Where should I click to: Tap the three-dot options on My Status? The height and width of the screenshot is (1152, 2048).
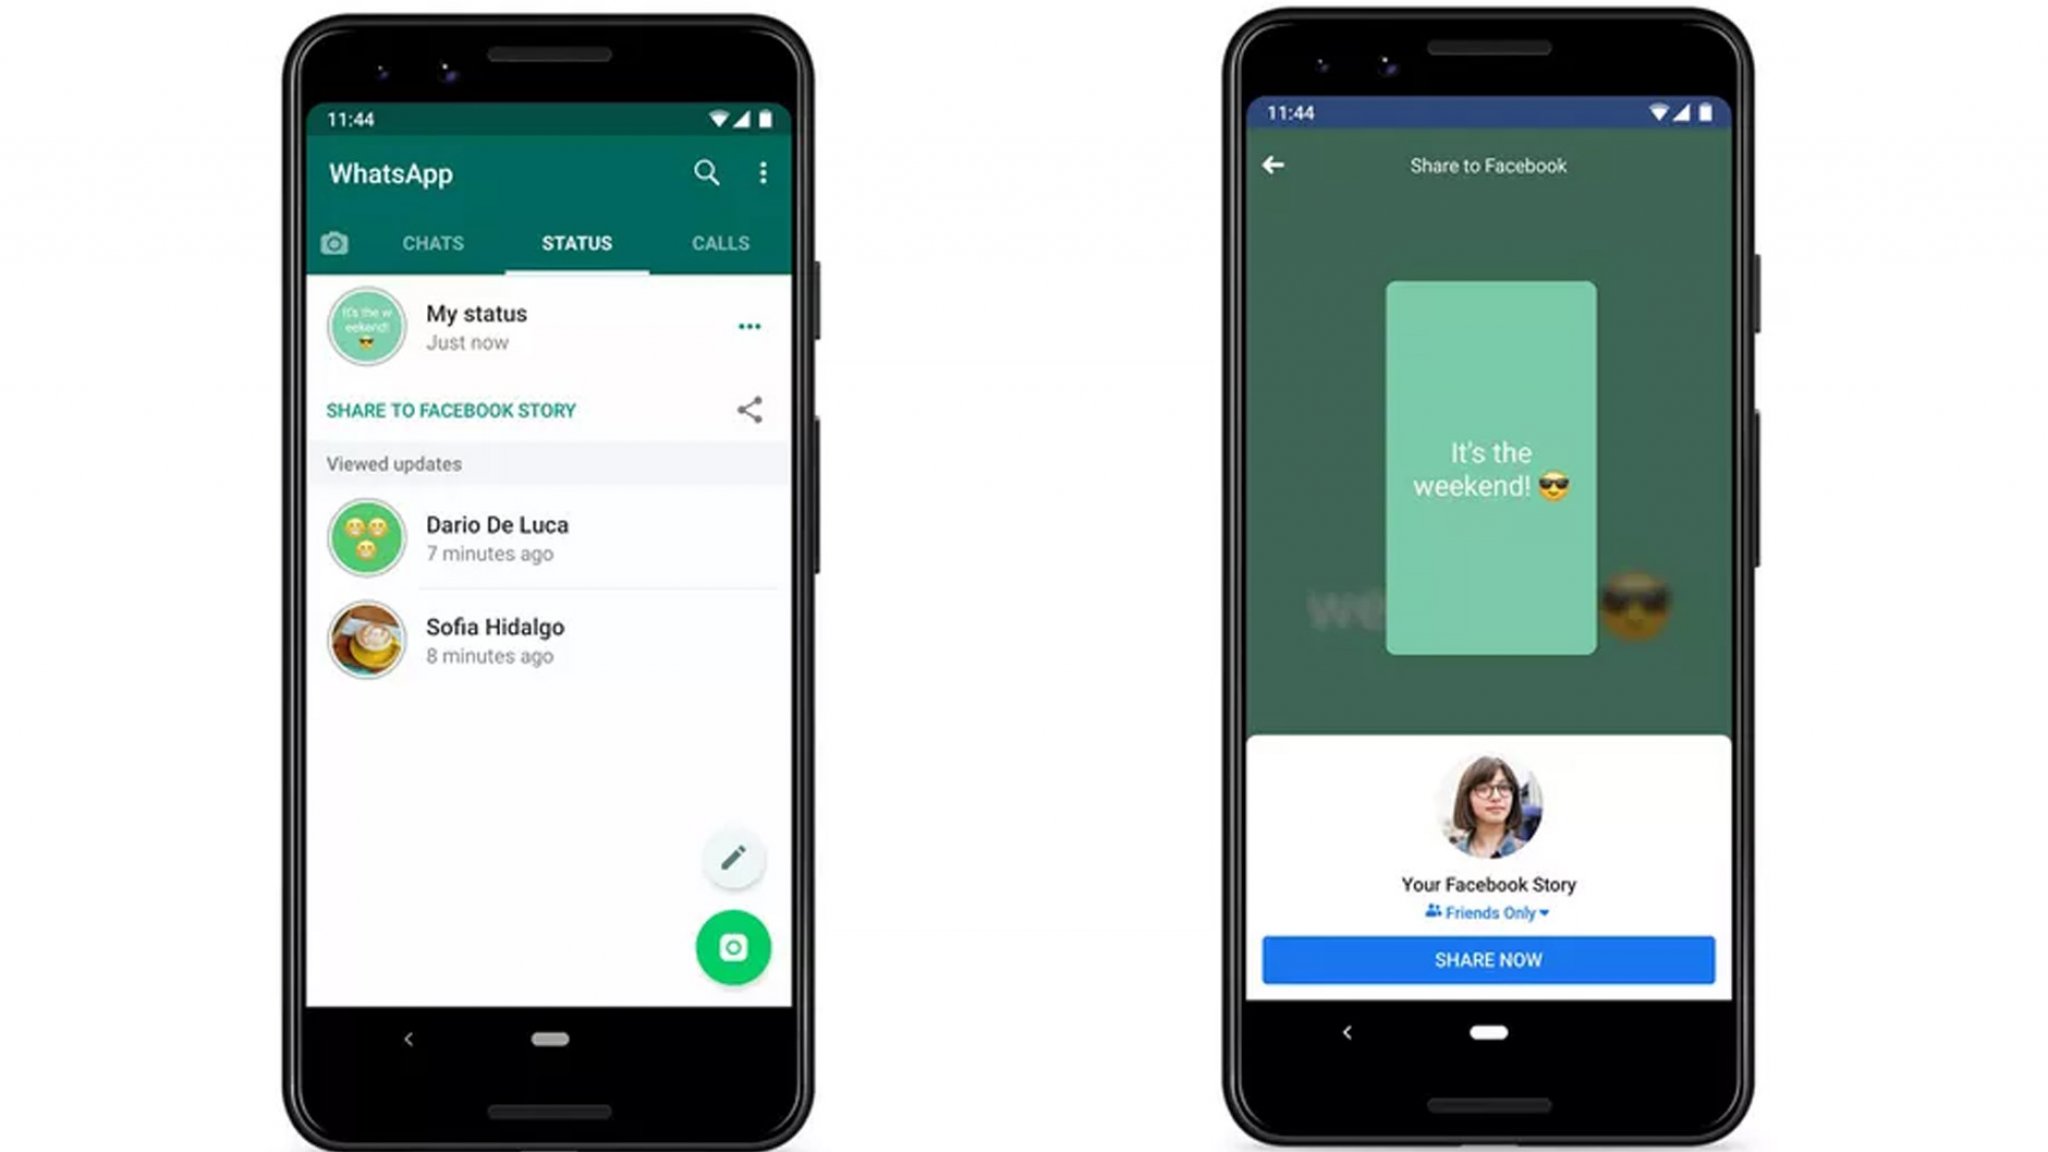tap(750, 326)
